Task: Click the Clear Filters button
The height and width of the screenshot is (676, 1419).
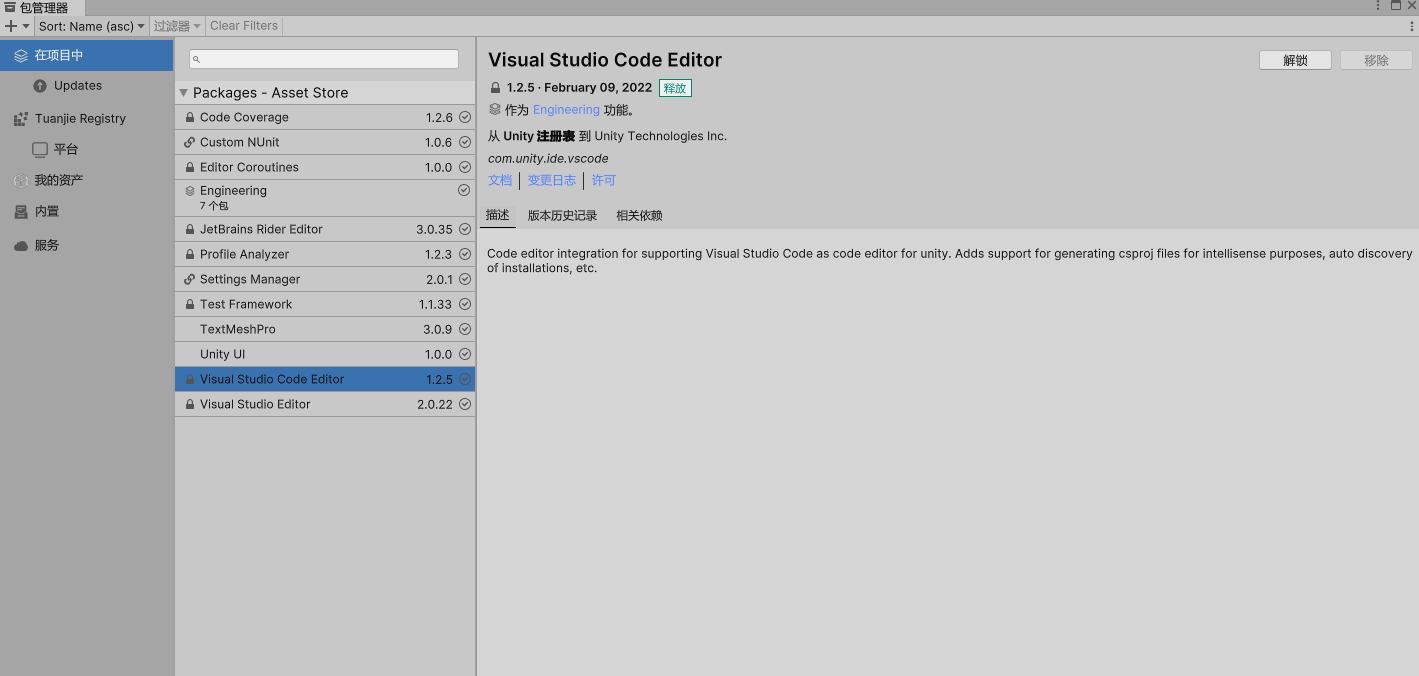Action: 244,26
